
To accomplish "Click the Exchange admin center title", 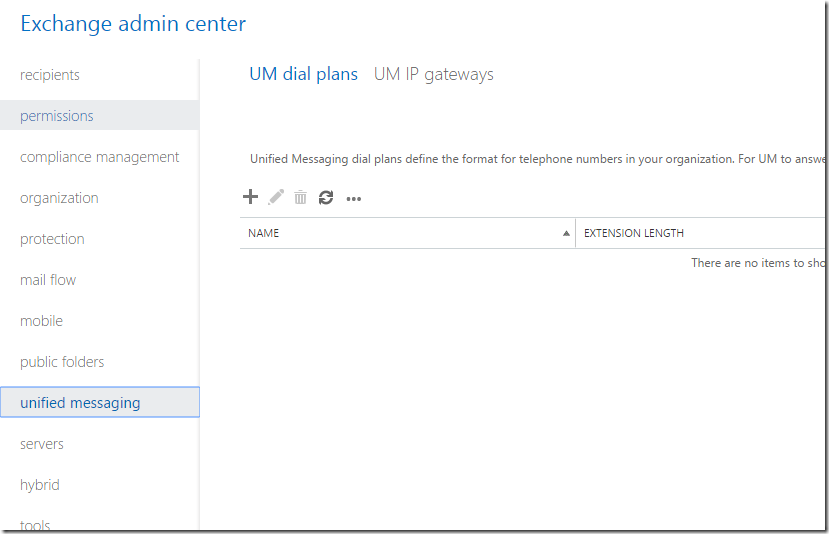I will (133, 24).
